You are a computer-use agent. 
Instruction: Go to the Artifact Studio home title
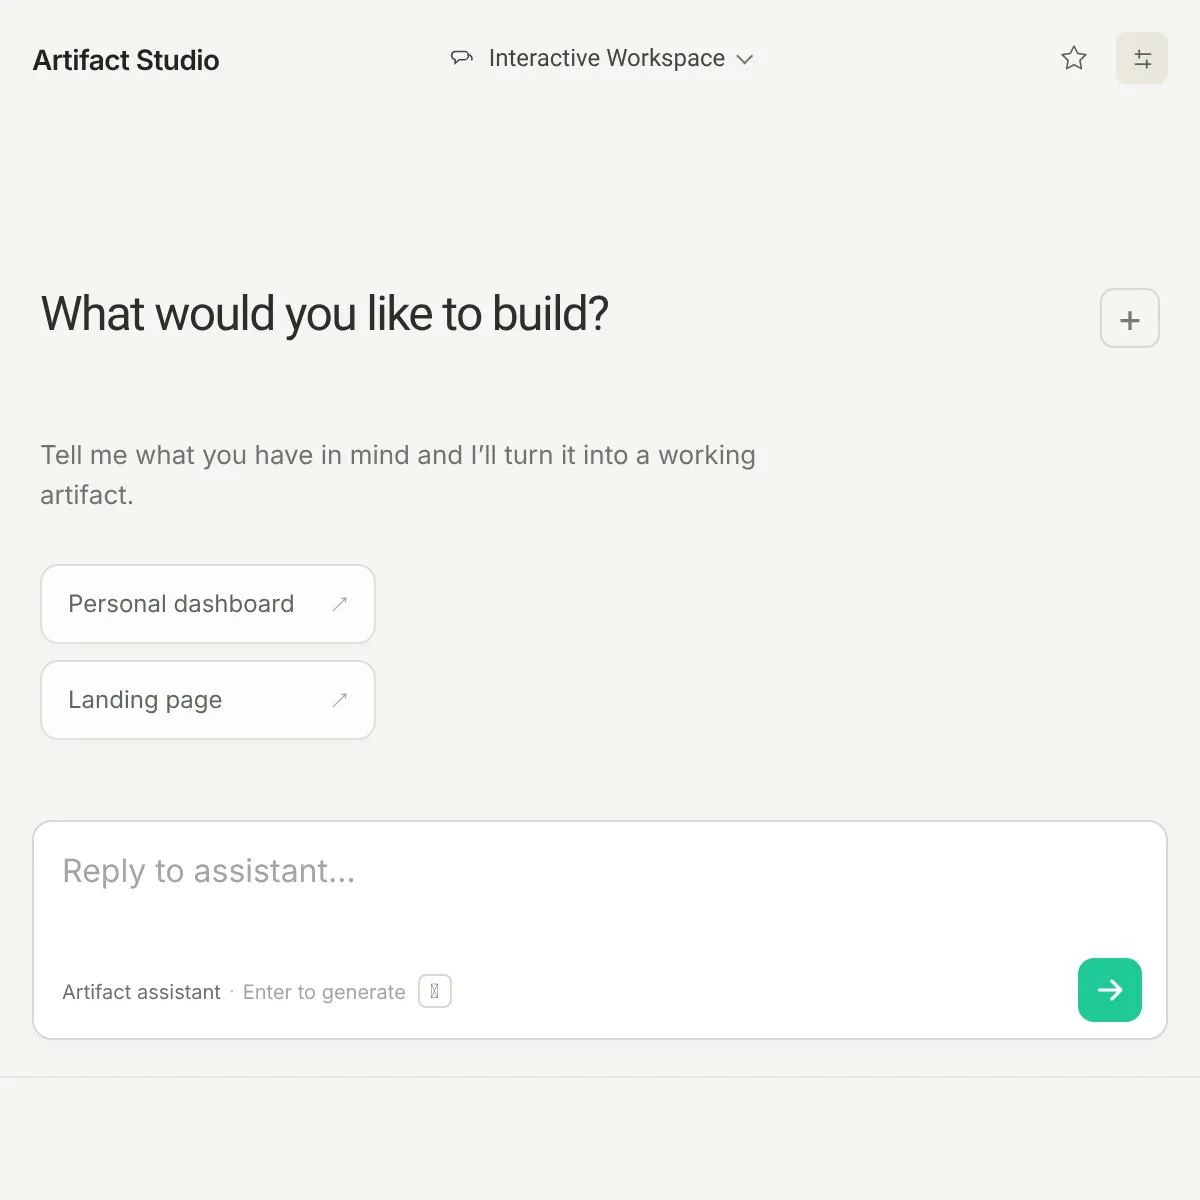click(x=126, y=60)
